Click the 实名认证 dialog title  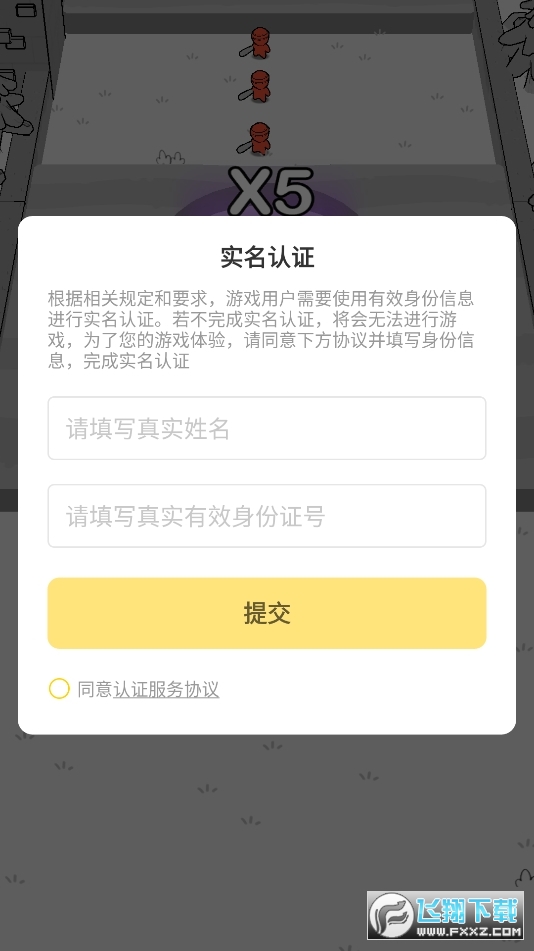click(x=267, y=257)
